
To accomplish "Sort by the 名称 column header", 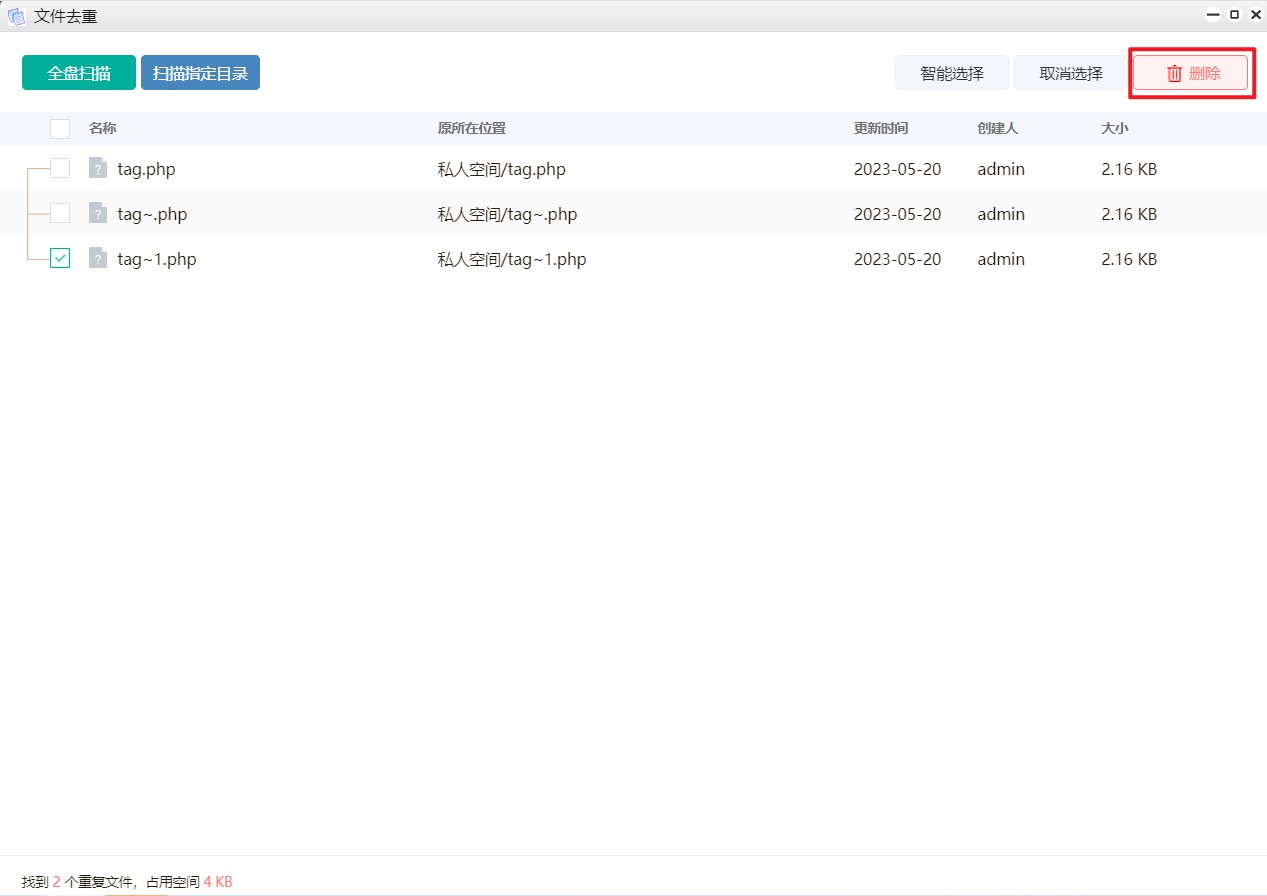I will [x=103, y=129].
